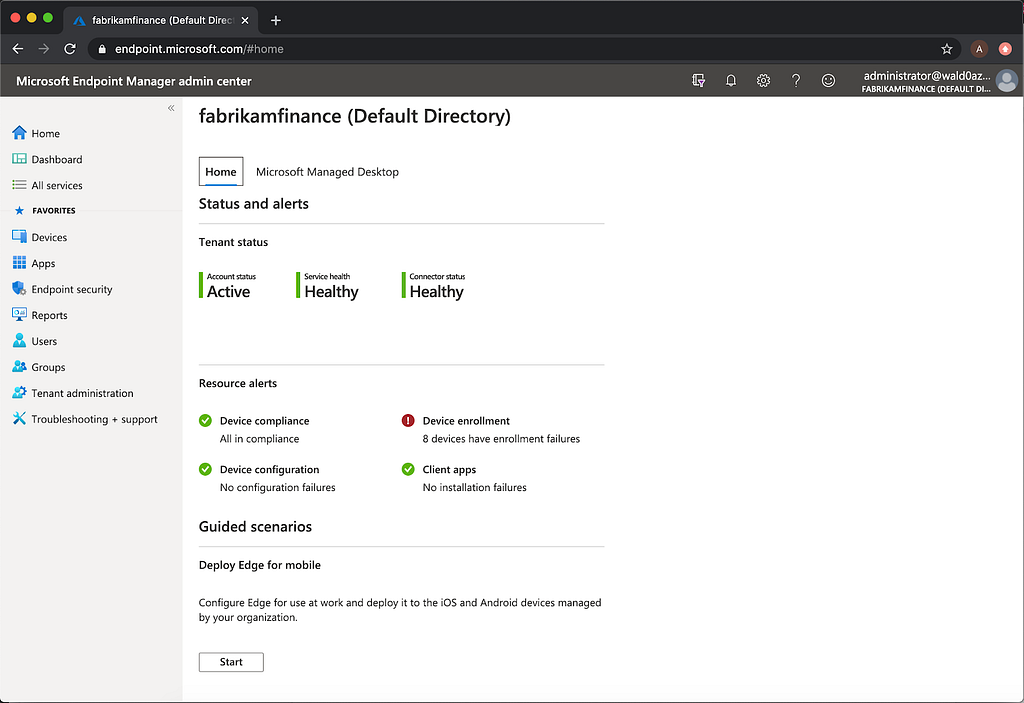The height and width of the screenshot is (703, 1024).
Task: Close the fabrikamfinance browser tab
Action: [245, 20]
